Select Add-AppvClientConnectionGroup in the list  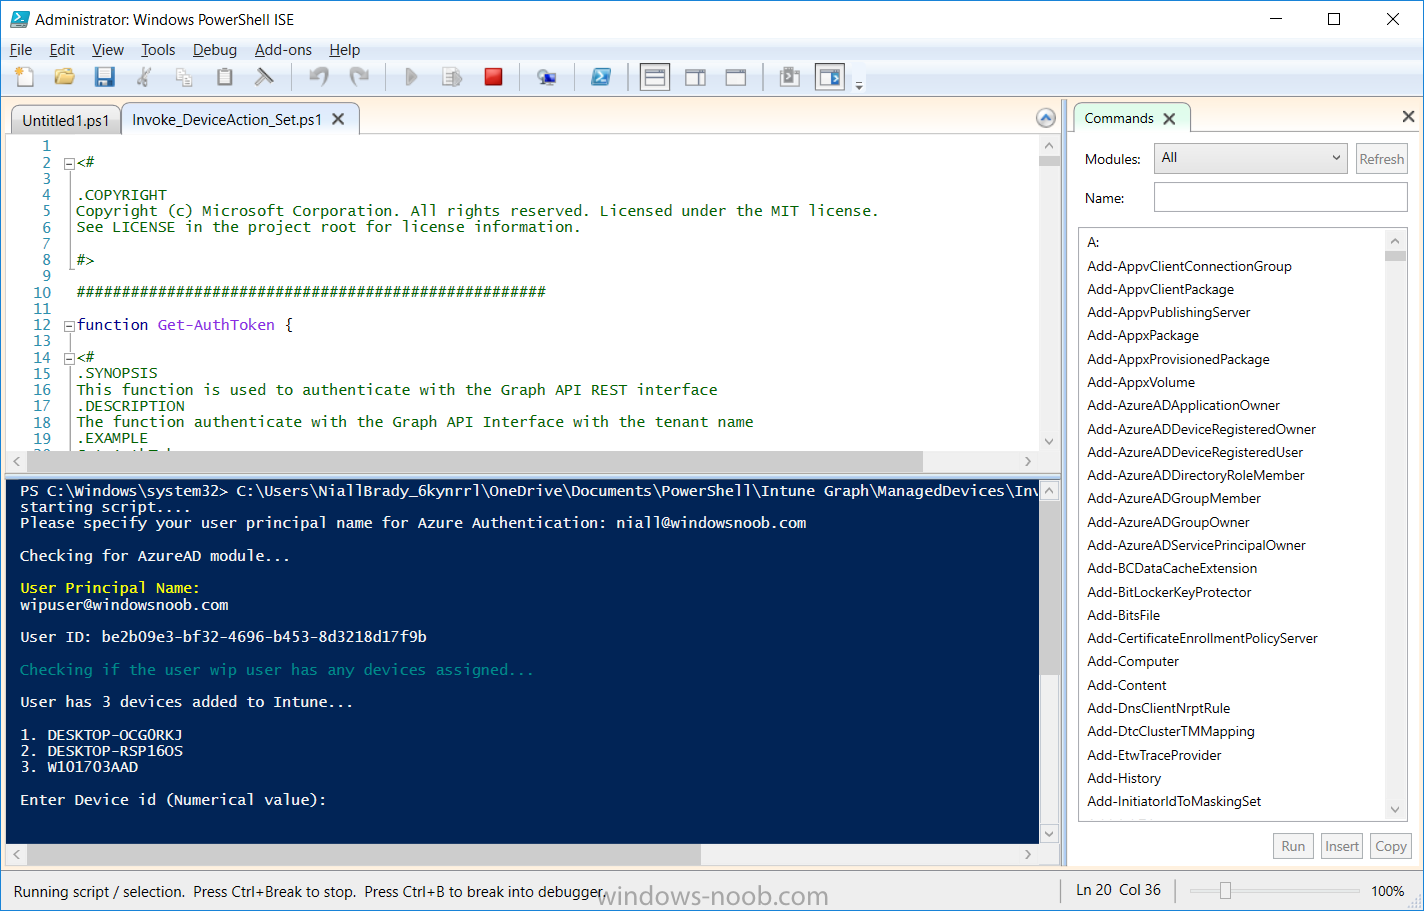point(1189,266)
